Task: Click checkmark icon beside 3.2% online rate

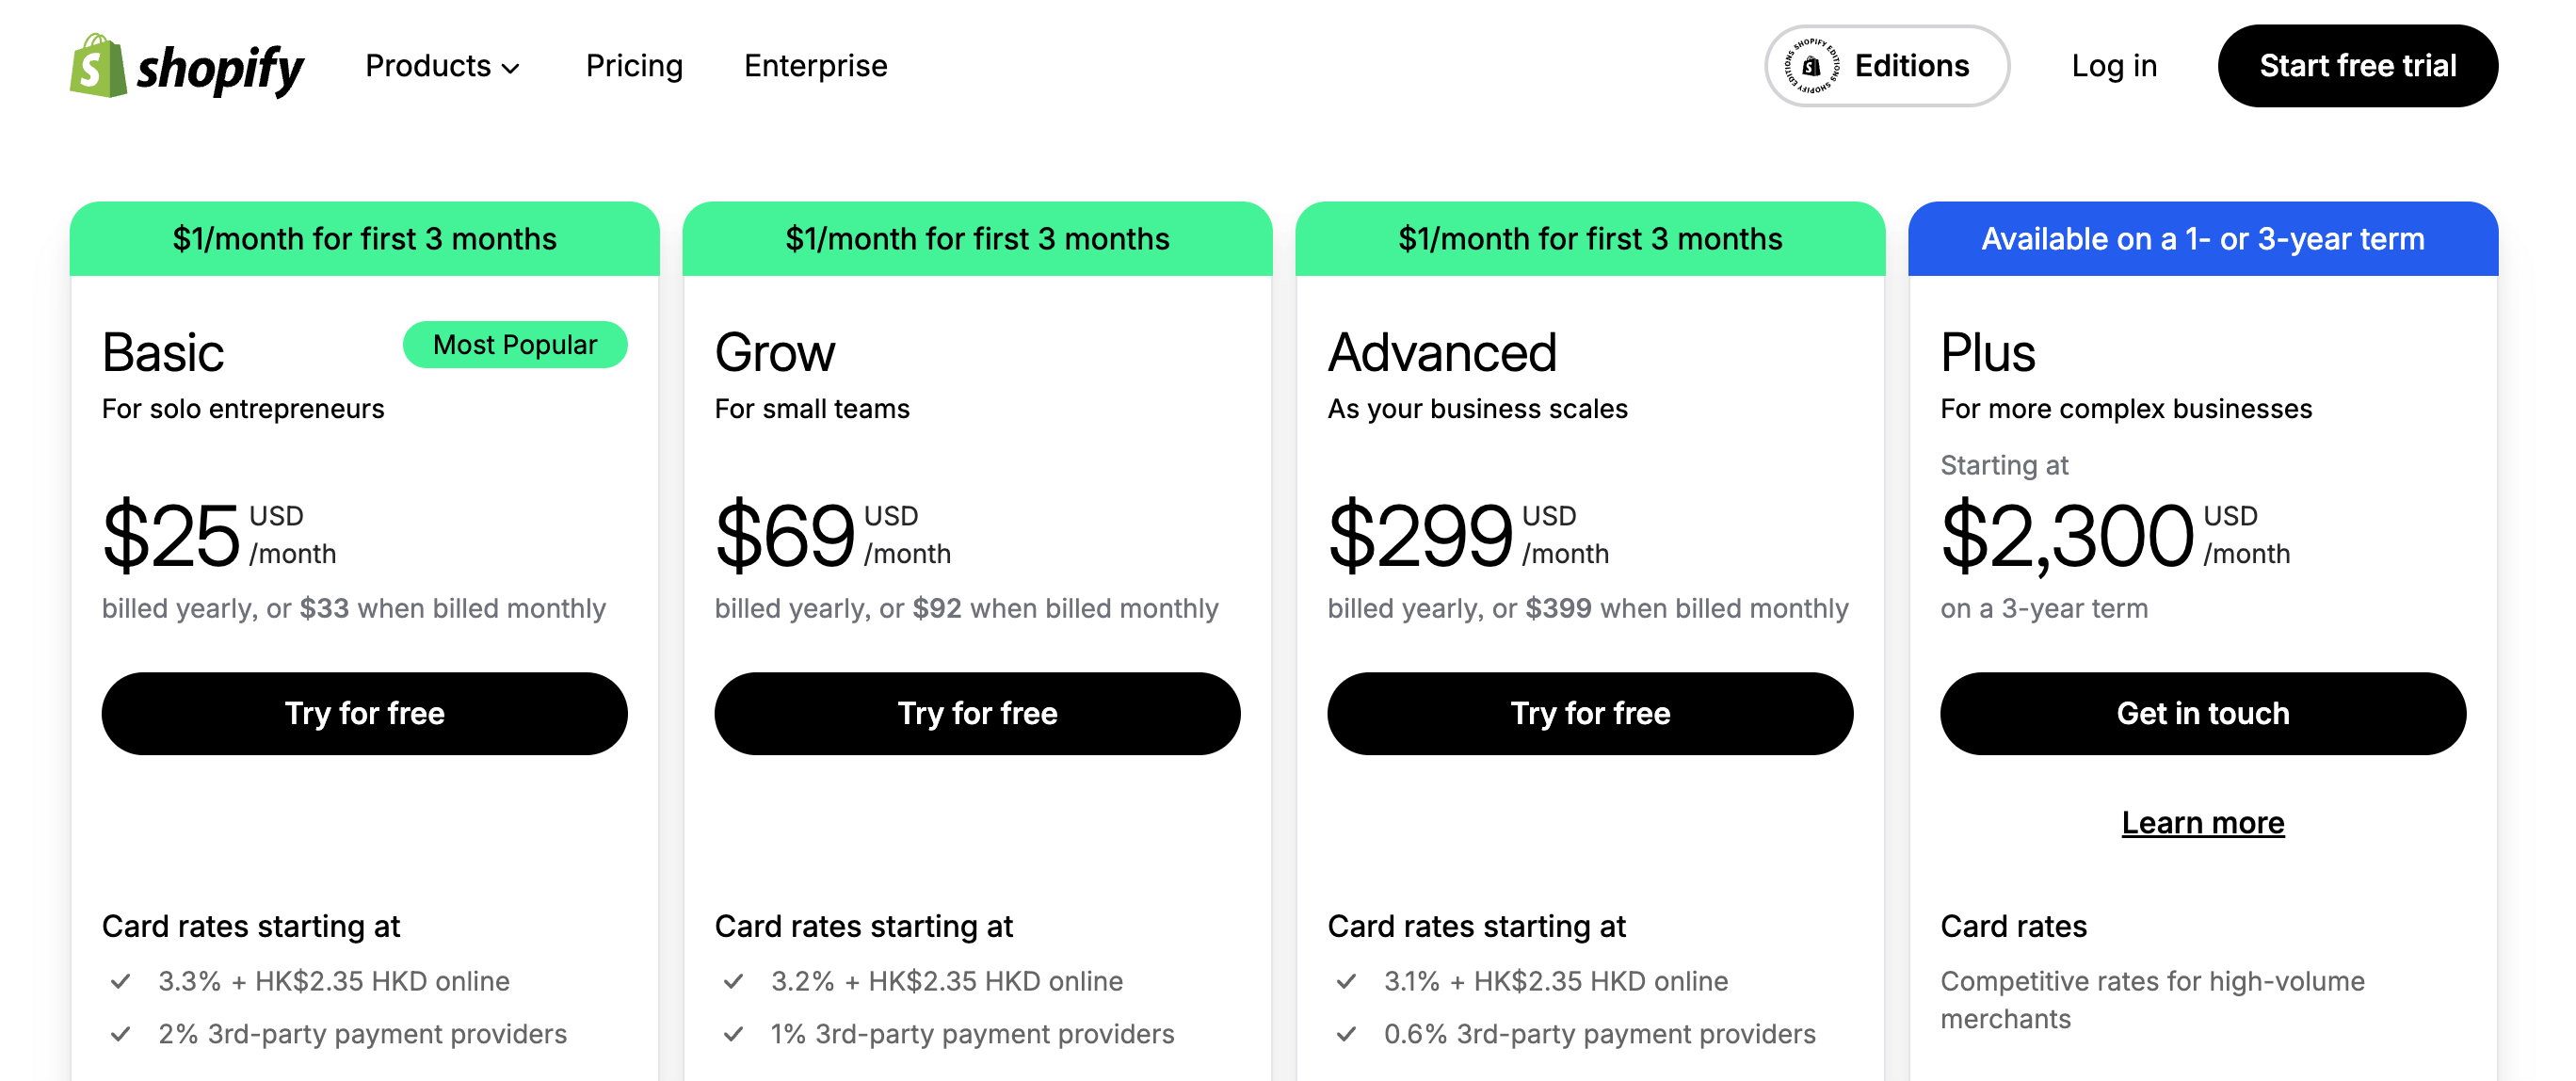Action: click(x=734, y=981)
